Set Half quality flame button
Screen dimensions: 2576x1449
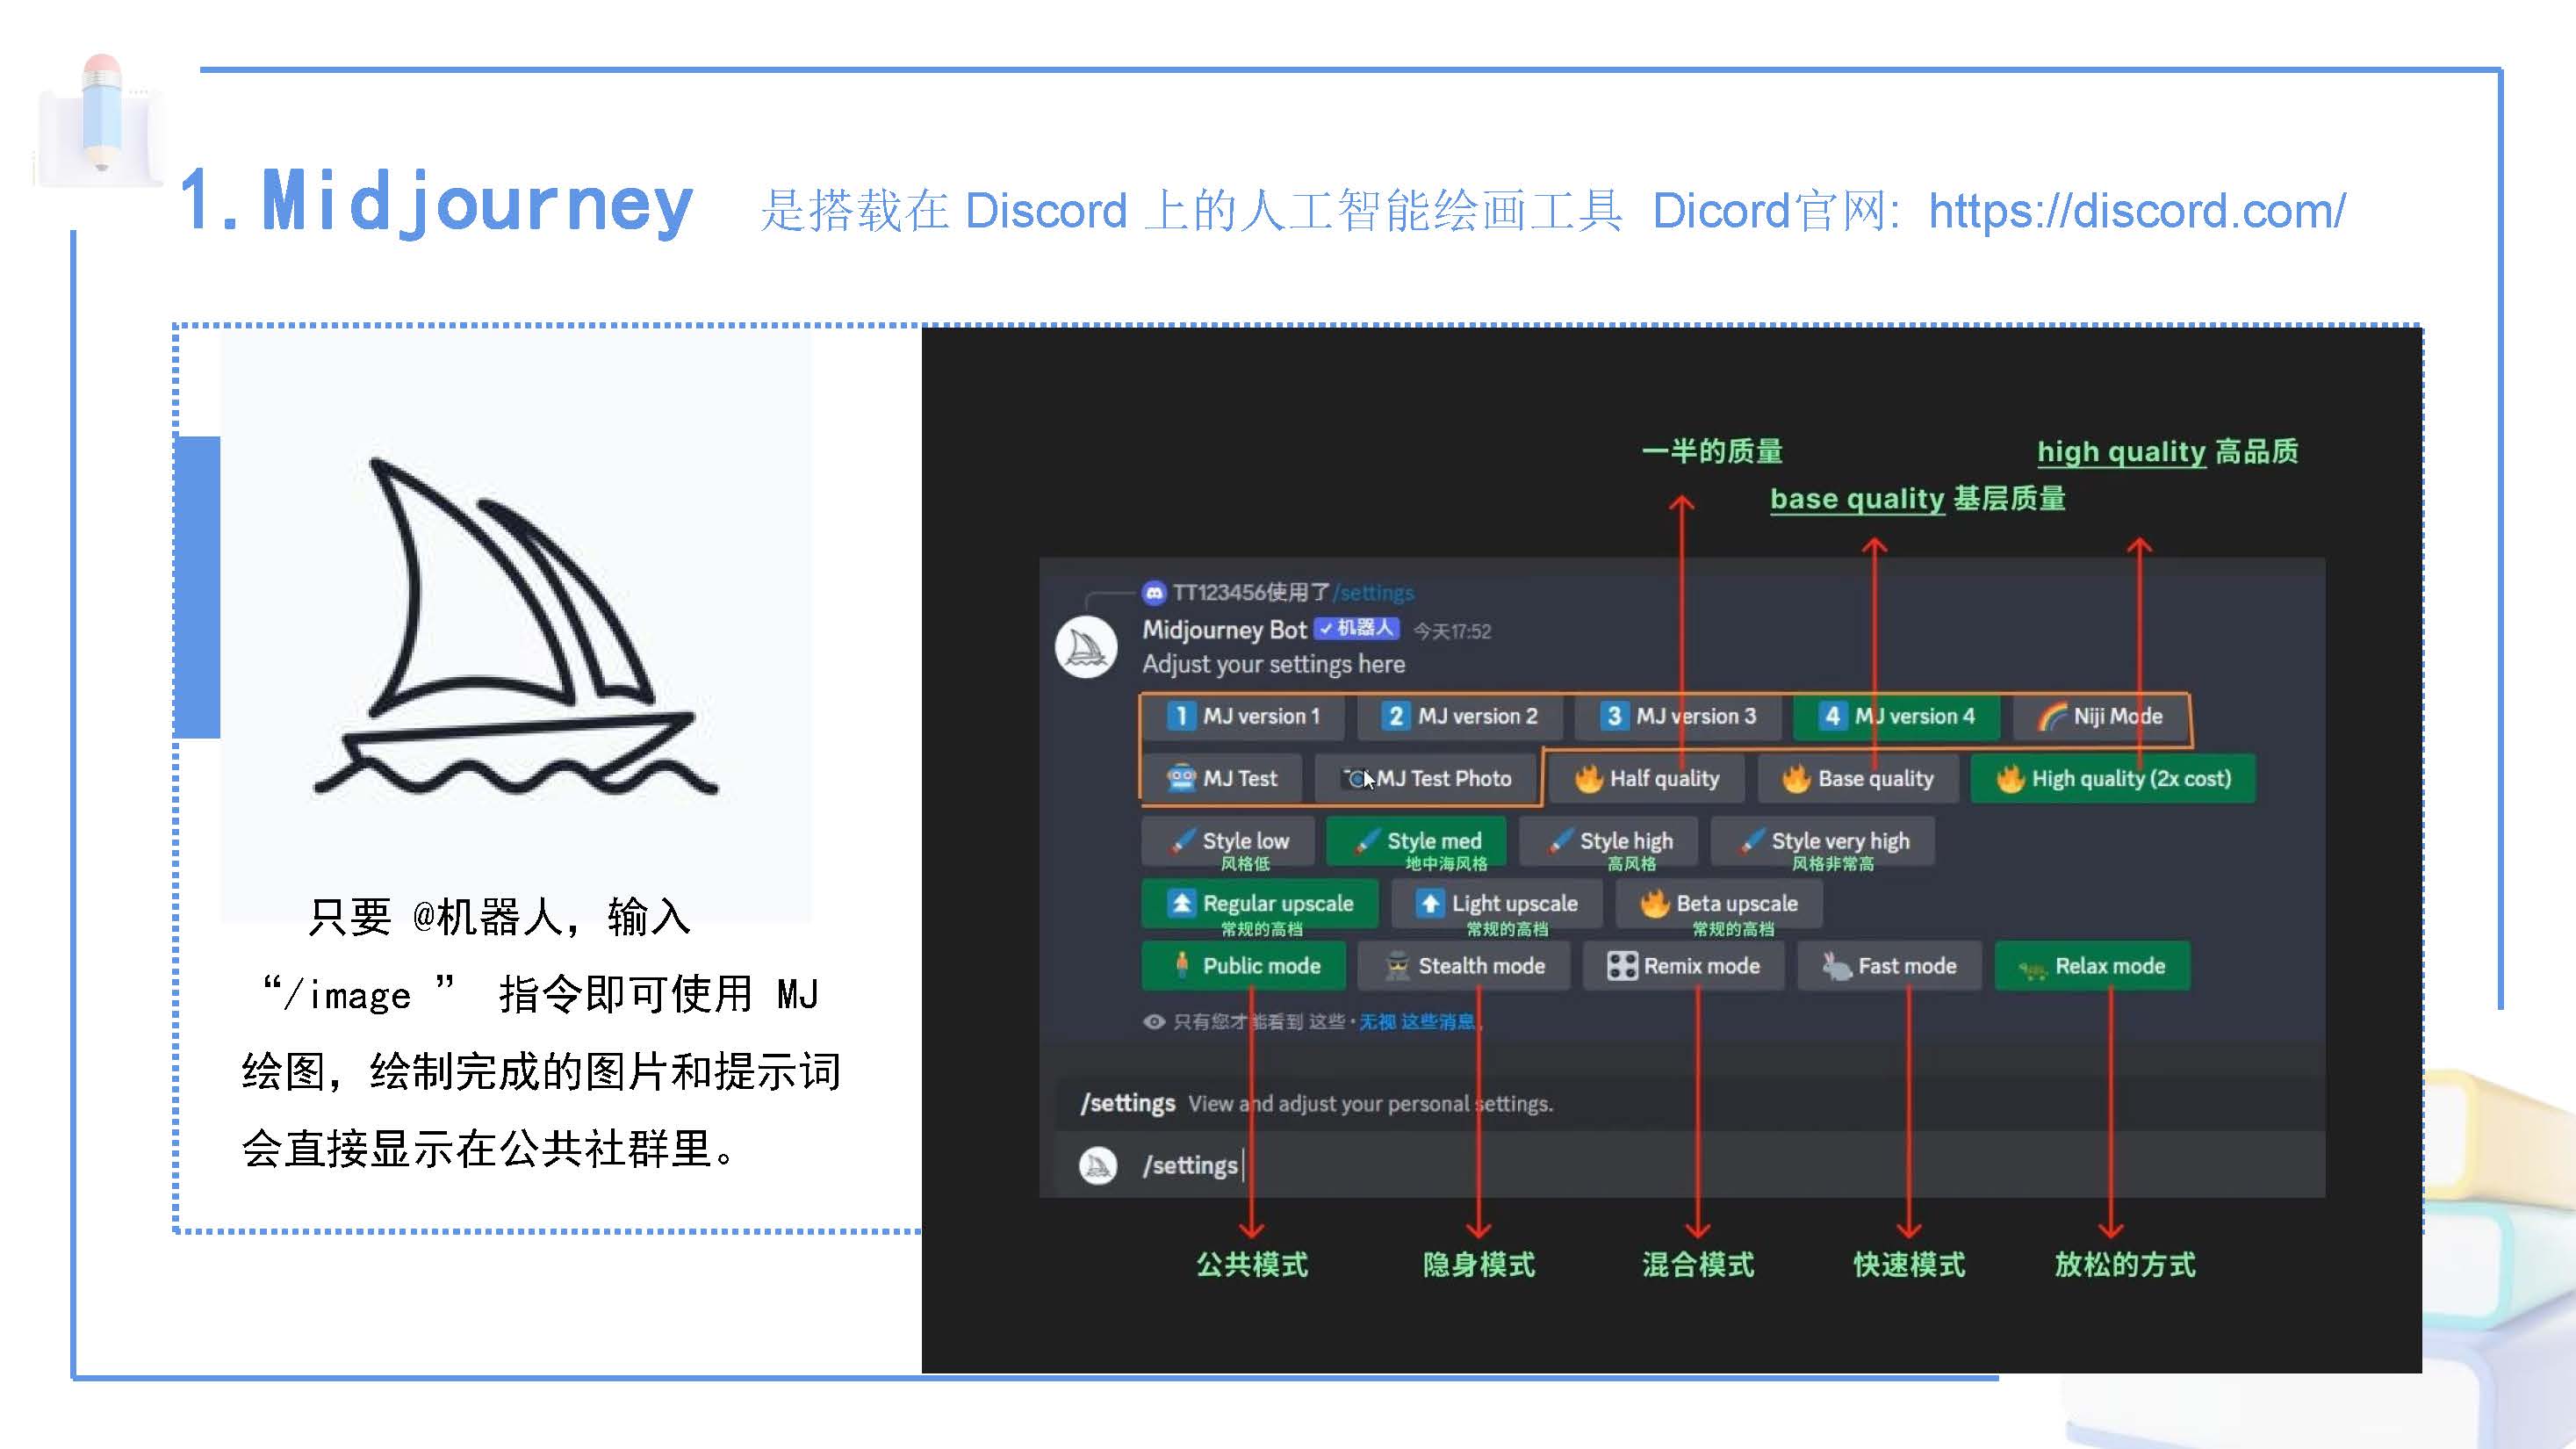[1646, 778]
